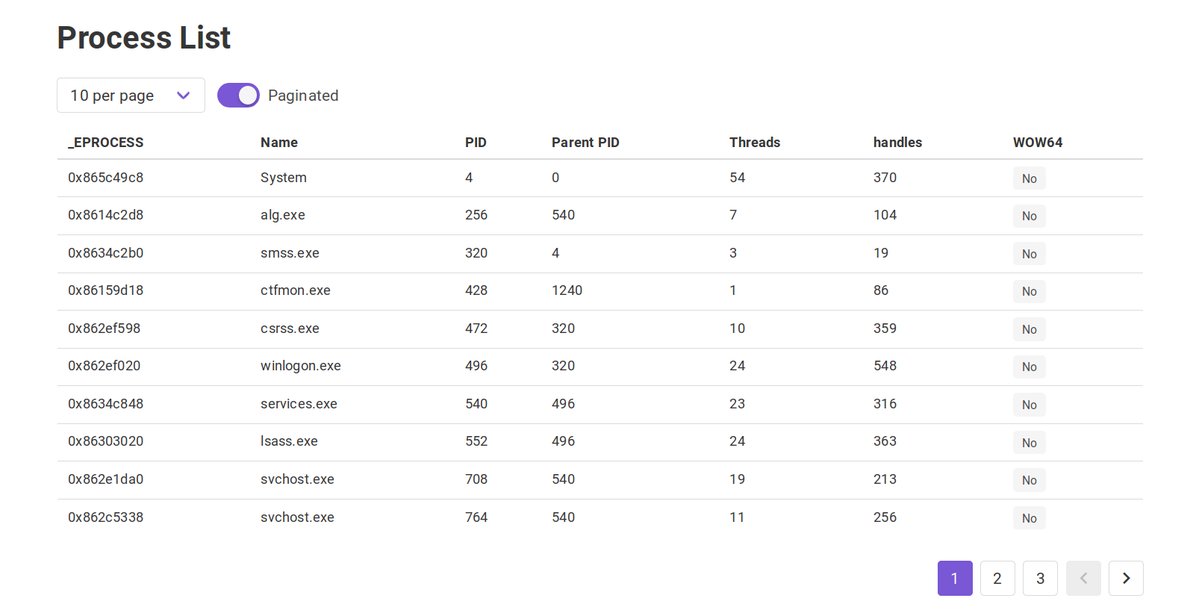
Task: Open the 10 per page dropdown
Action: point(131,96)
